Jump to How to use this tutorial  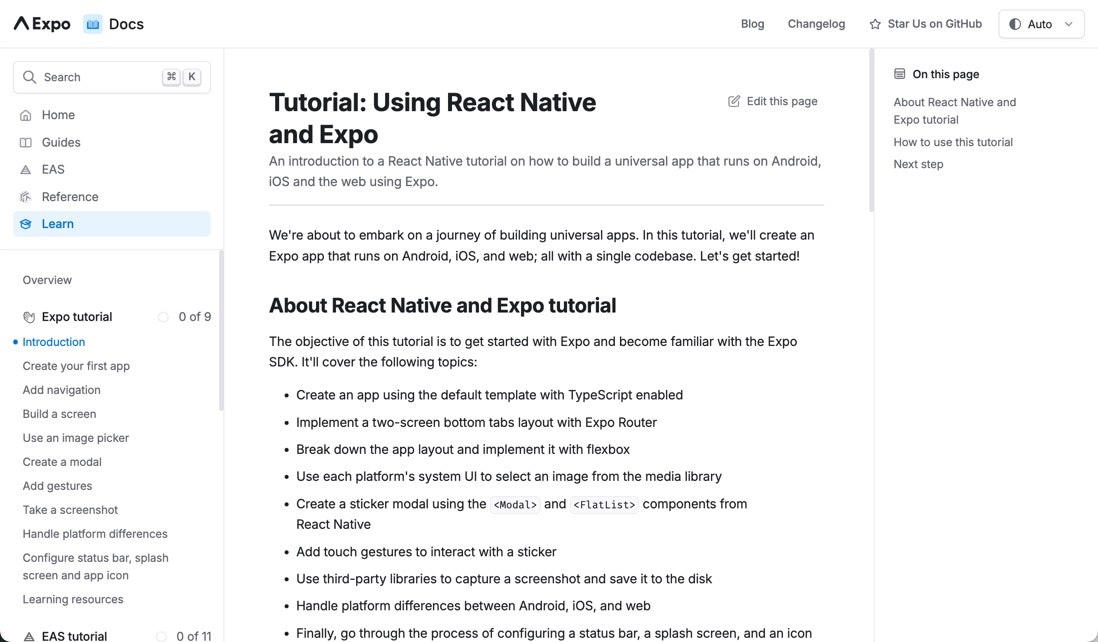point(953,142)
